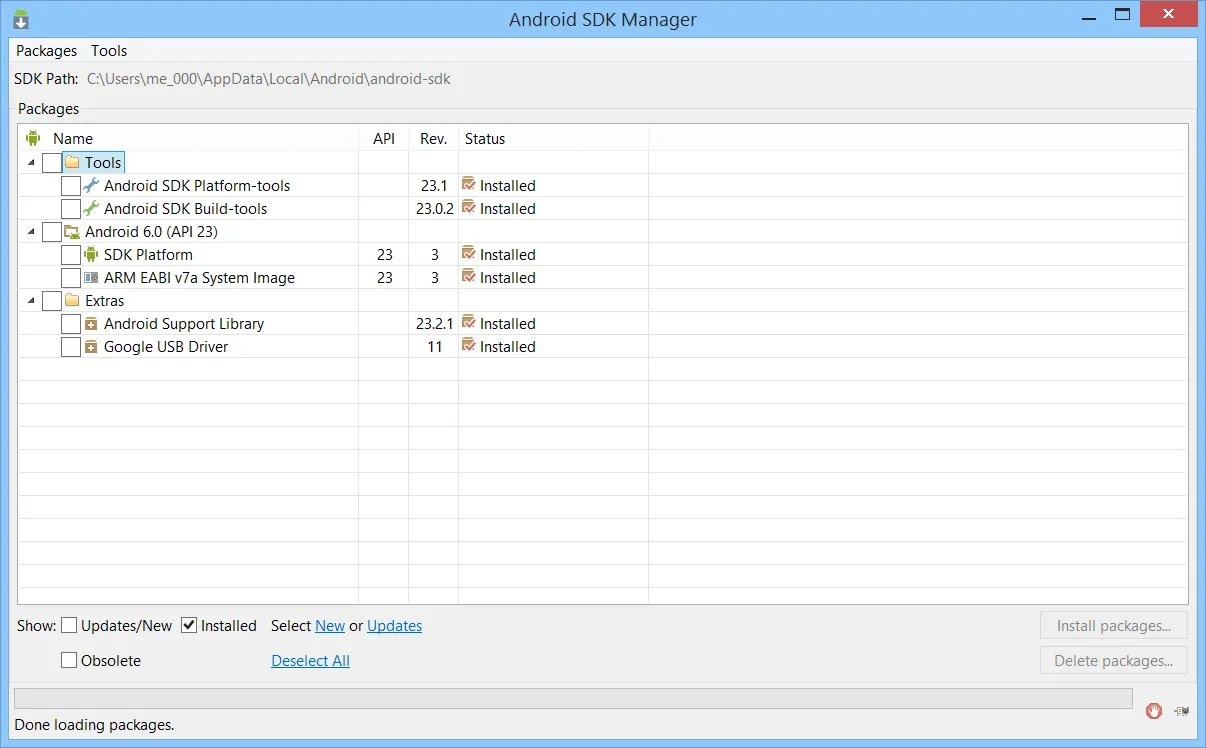Select the Android SDK Build-tools row text
Viewport: 1206px width, 748px height.
185,209
